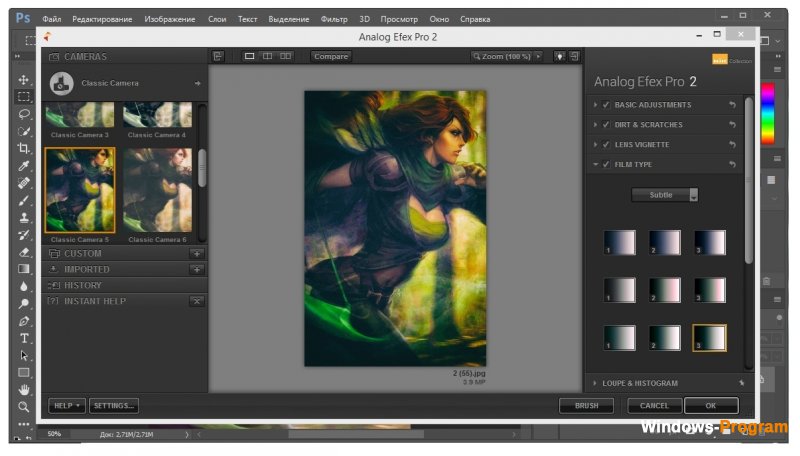The image size is (800, 456).
Task: Open the Изображение menu
Action: coord(169,19)
